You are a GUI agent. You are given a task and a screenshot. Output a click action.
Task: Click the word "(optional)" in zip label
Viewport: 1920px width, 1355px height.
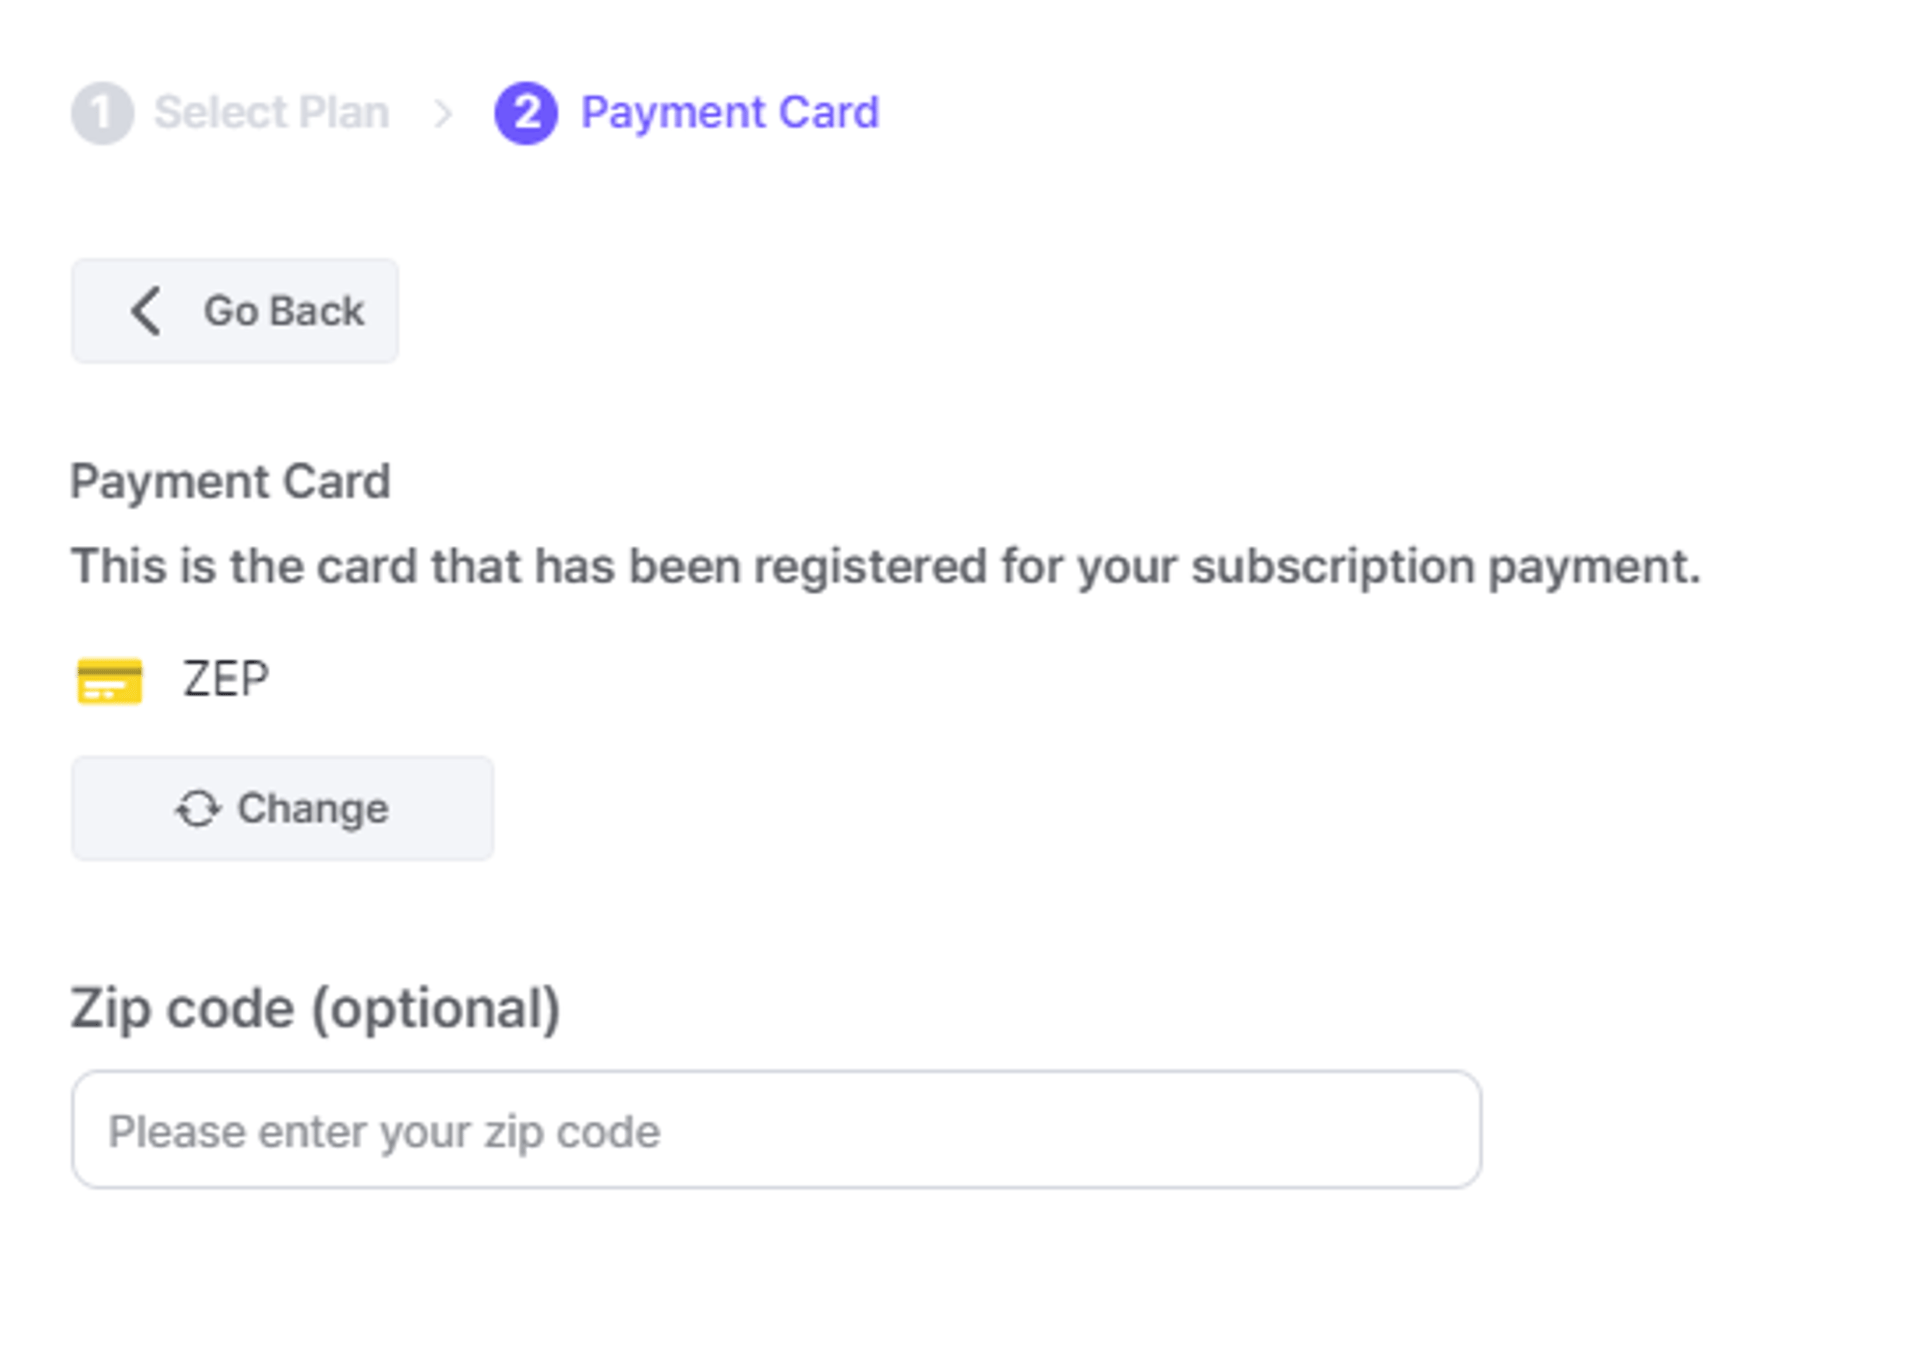tap(436, 1008)
